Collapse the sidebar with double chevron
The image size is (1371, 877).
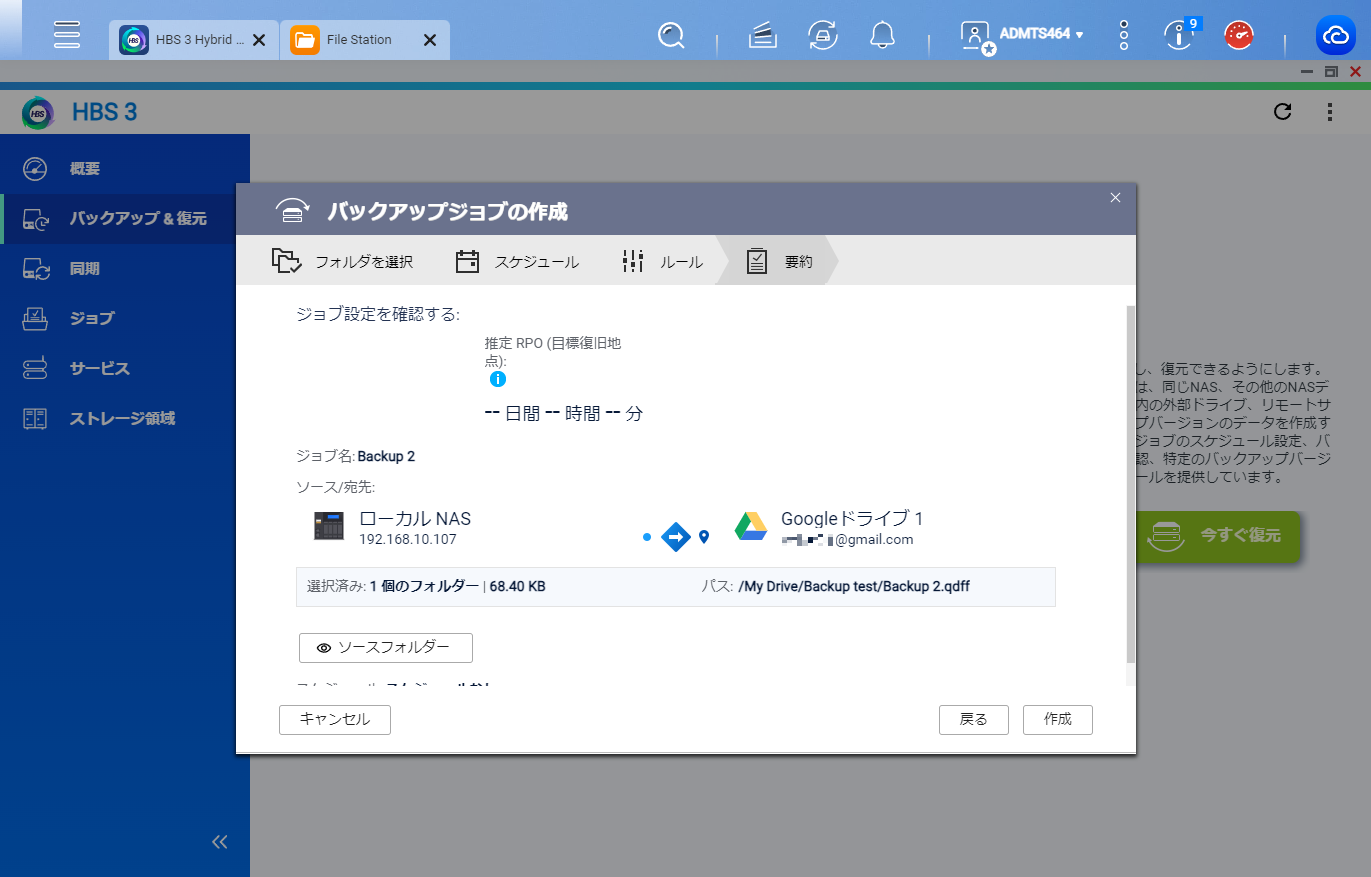coord(221,842)
